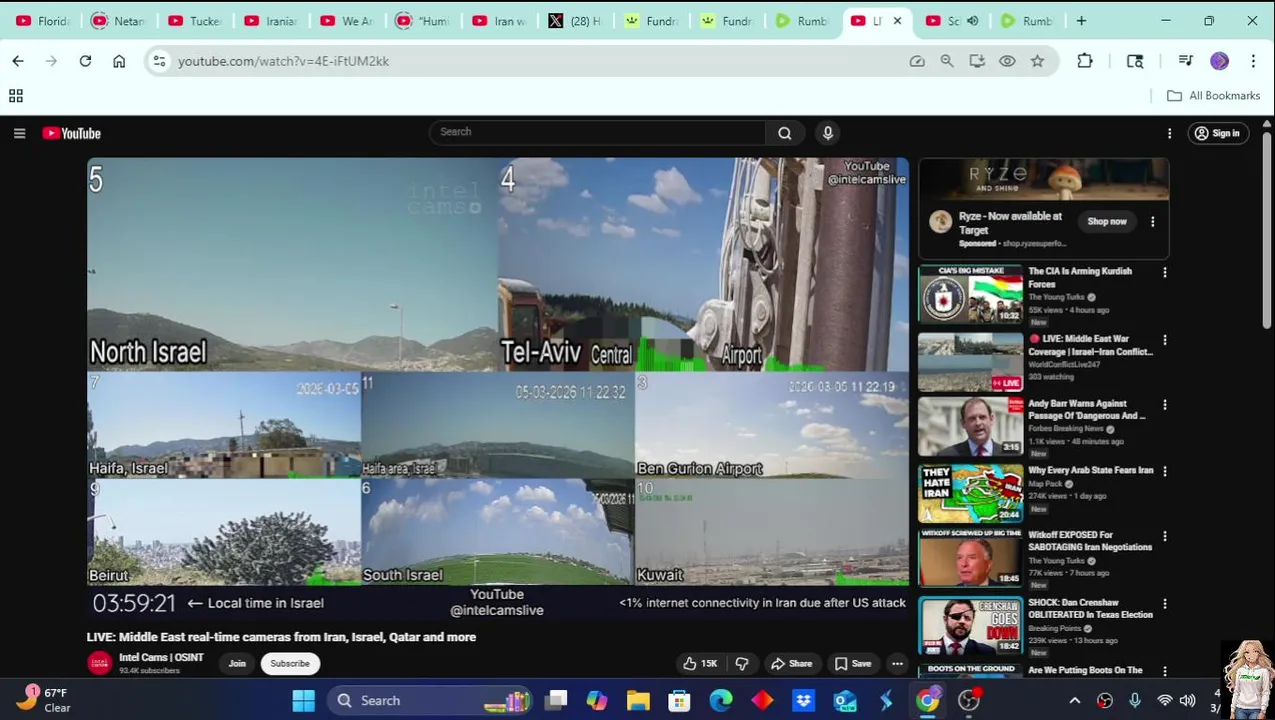Screen dimensions: 1275x720
Task: Open menu for Middle East War Coverage video
Action: click(1165, 340)
